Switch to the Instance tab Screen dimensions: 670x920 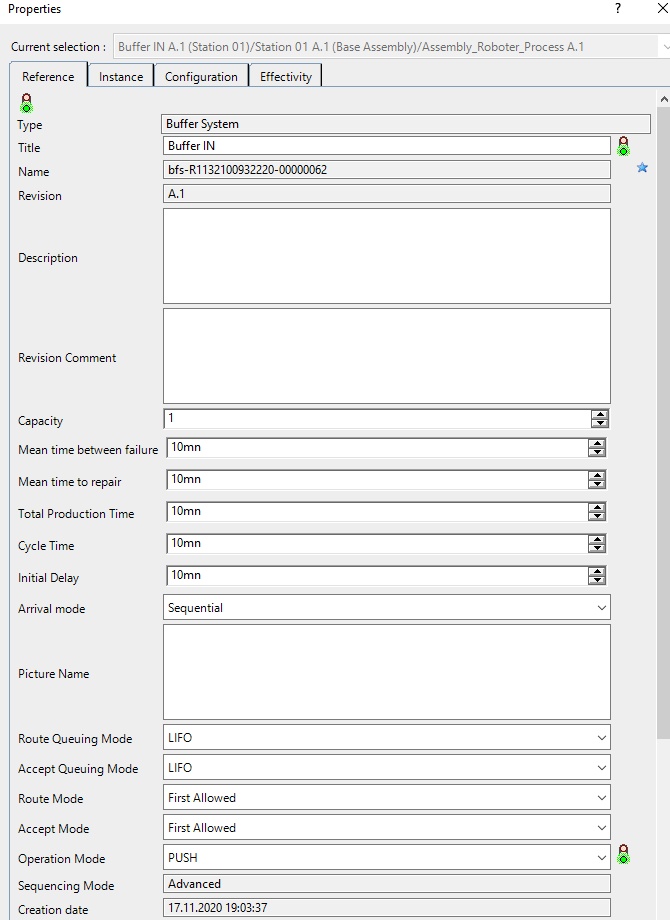pos(121,76)
